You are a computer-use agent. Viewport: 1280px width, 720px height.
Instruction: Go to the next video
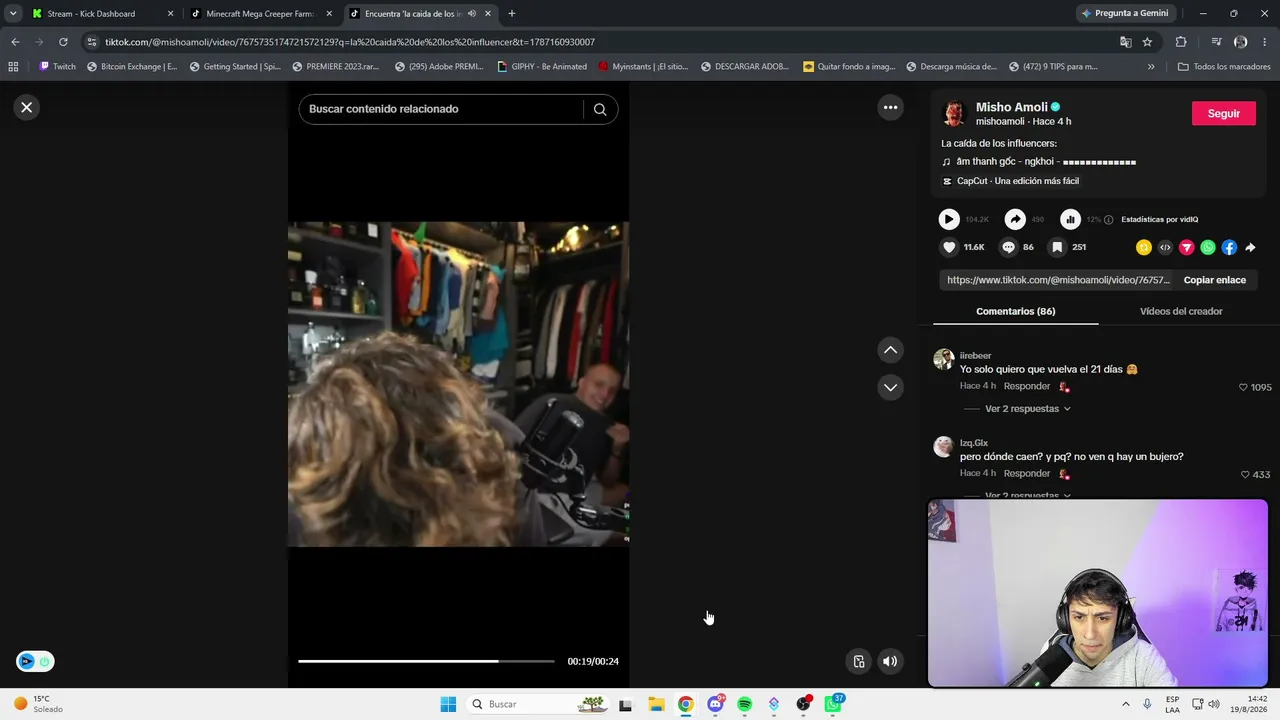[x=890, y=387]
